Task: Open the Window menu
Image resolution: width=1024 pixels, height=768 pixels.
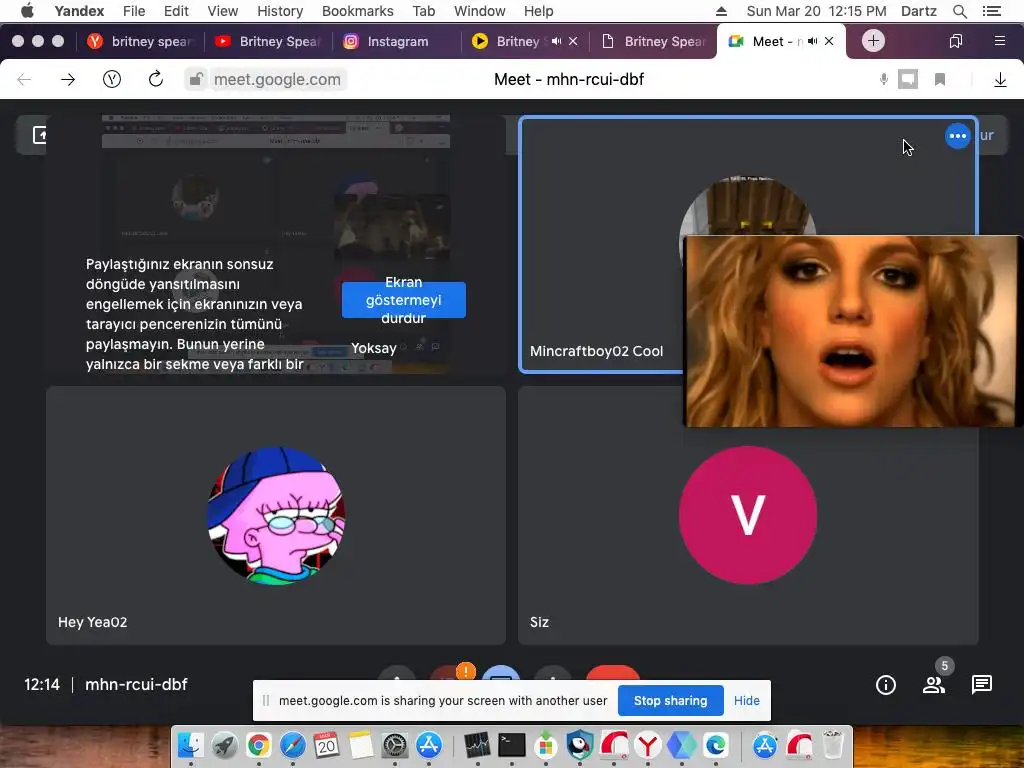Action: (x=479, y=11)
